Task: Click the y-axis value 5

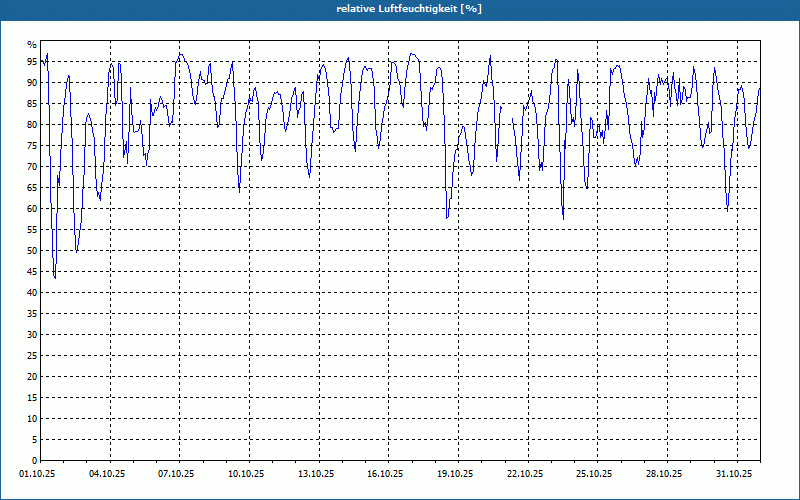Action: [35, 440]
